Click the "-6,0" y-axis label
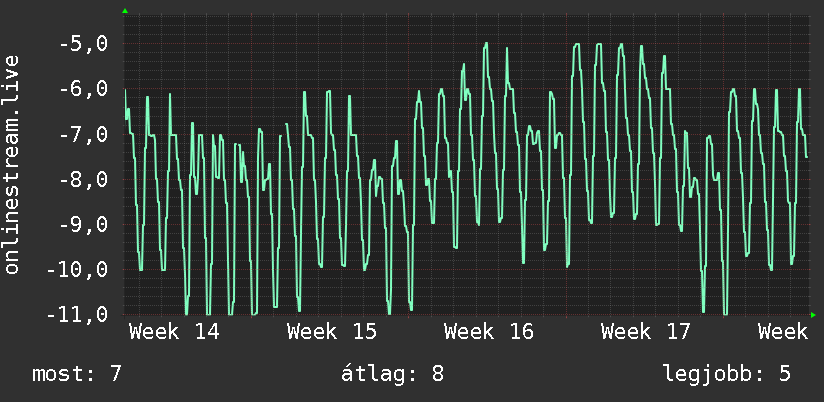 pos(84,89)
